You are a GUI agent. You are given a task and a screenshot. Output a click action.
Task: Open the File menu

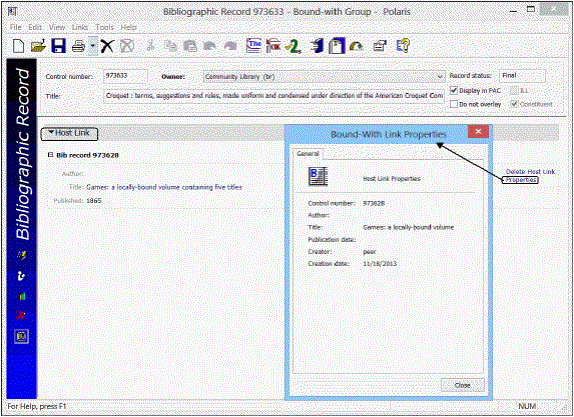click(x=15, y=27)
